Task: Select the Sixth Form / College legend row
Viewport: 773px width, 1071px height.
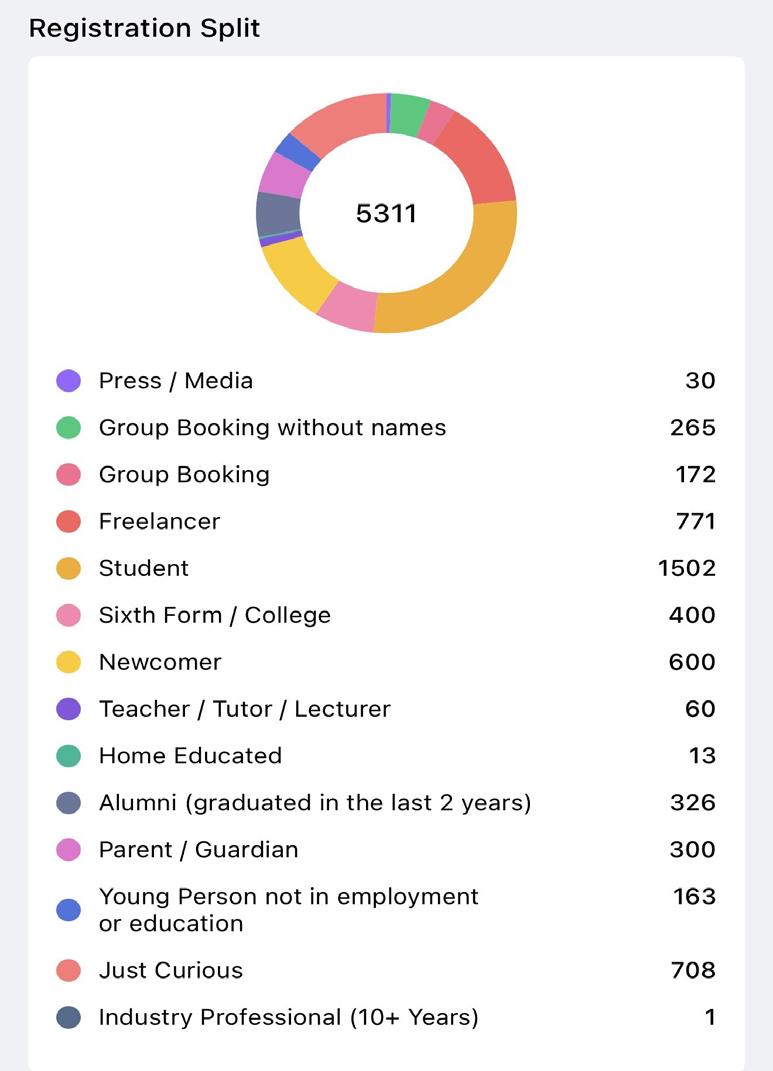Action: tap(386, 615)
